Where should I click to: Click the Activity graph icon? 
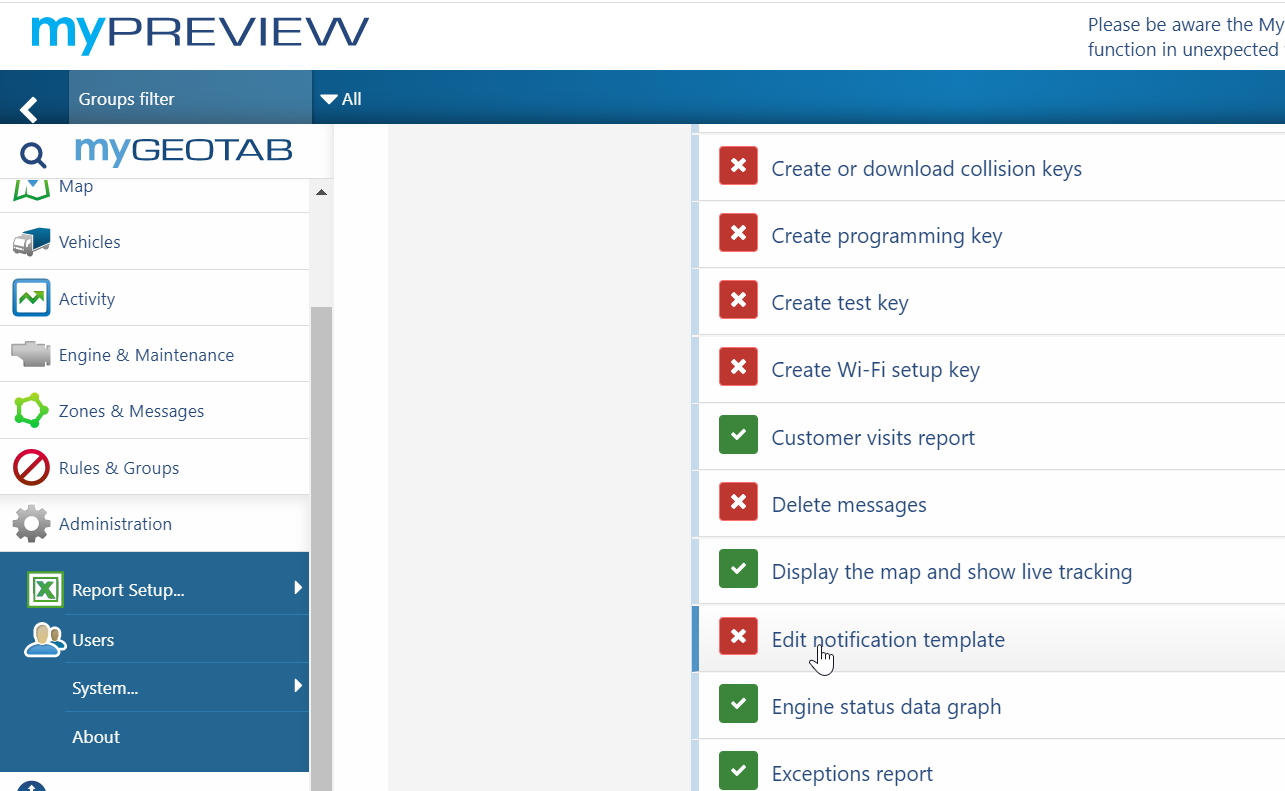[x=31, y=297]
